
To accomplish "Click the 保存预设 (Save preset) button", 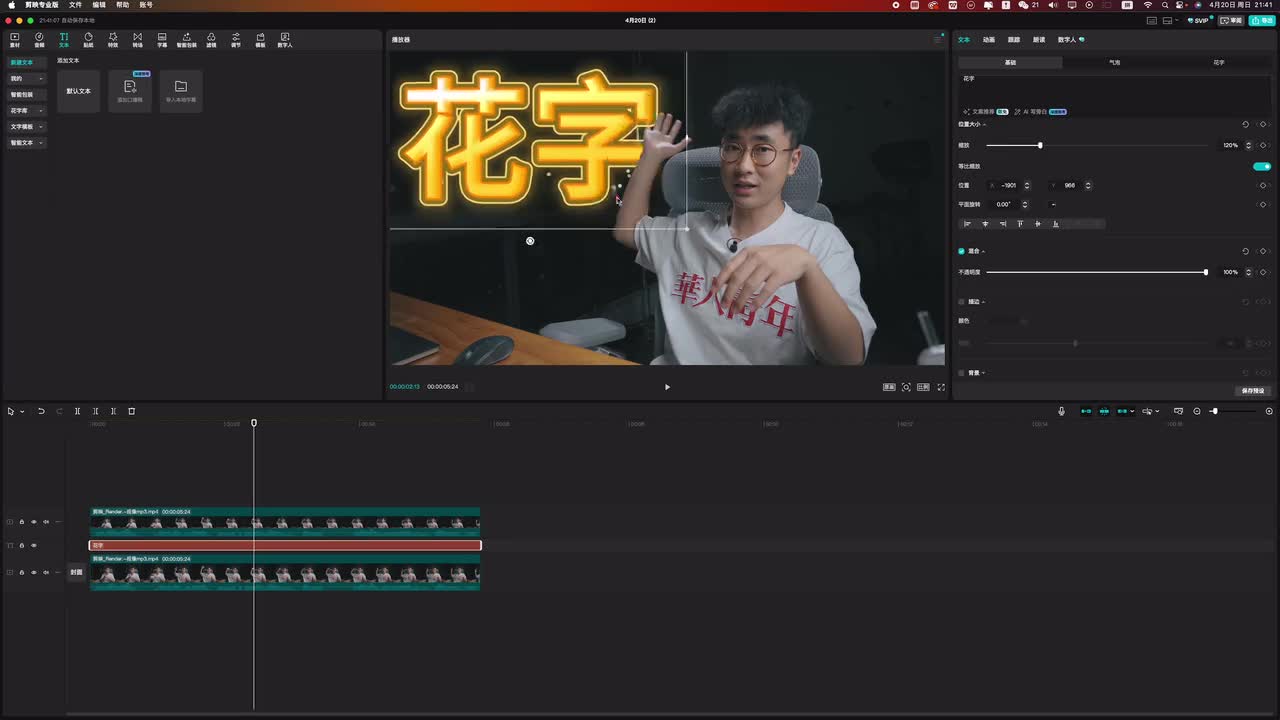I will coord(1252,391).
